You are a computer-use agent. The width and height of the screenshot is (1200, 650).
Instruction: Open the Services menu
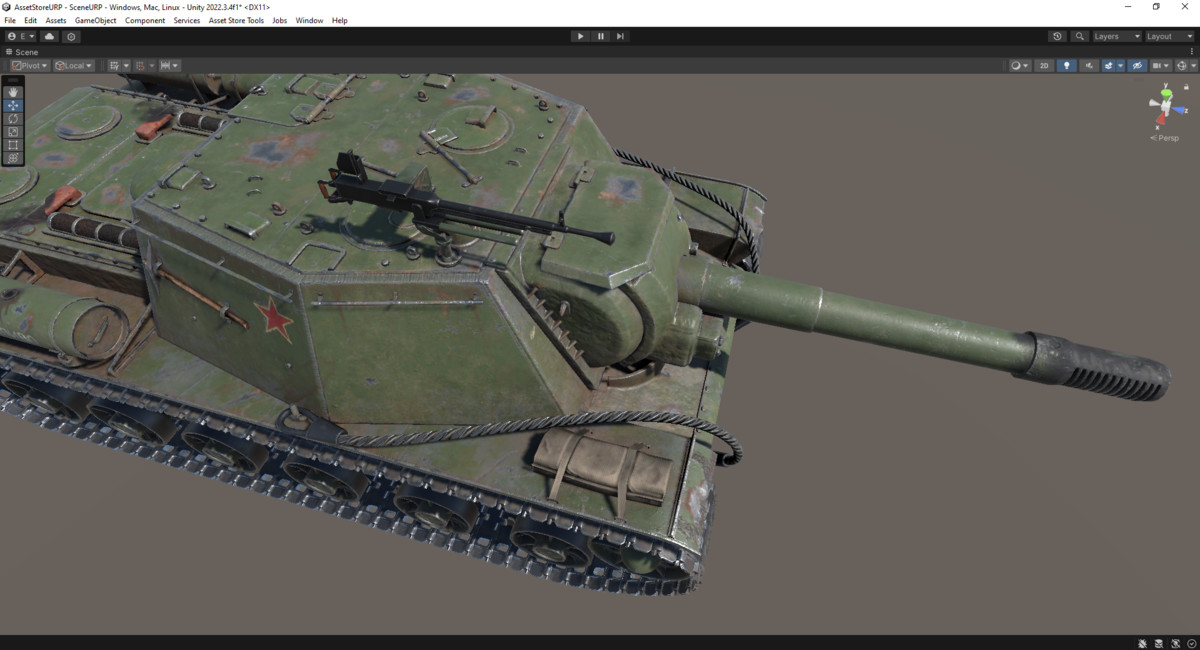187,20
